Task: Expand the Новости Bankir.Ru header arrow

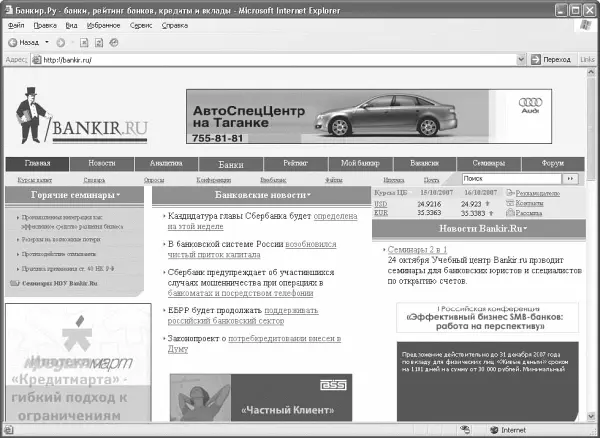Action: (525, 229)
